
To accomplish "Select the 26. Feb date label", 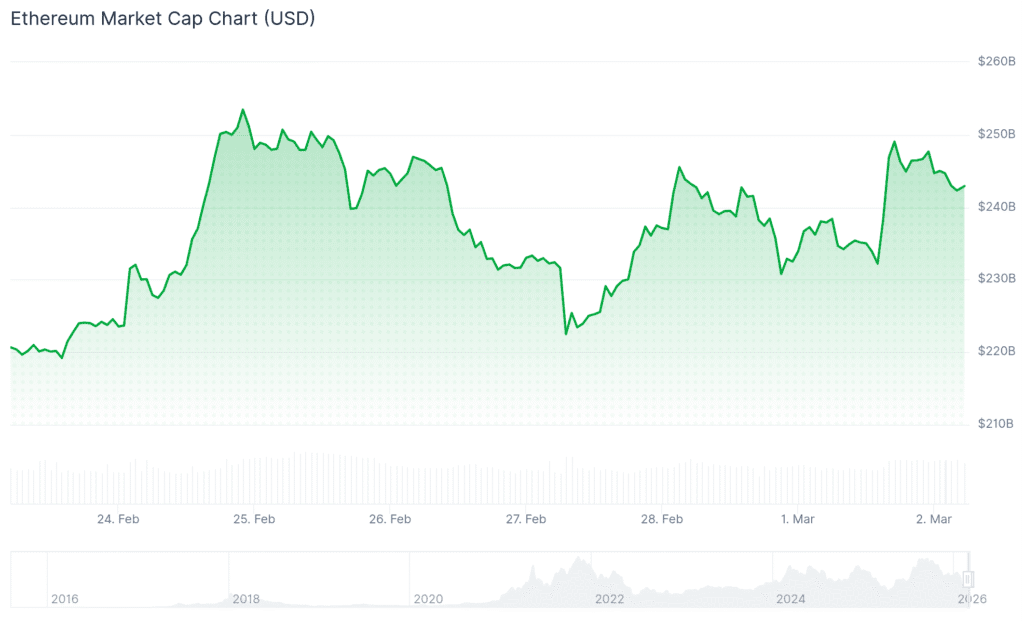I will [x=390, y=519].
